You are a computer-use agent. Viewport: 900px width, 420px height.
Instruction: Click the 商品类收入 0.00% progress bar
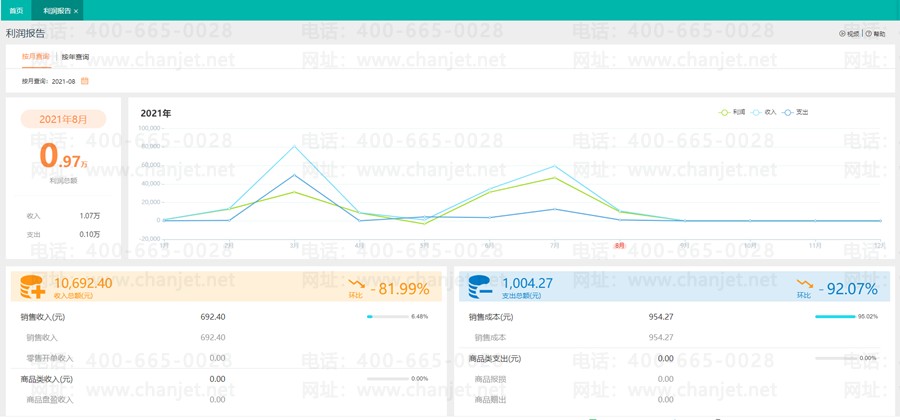pos(387,379)
